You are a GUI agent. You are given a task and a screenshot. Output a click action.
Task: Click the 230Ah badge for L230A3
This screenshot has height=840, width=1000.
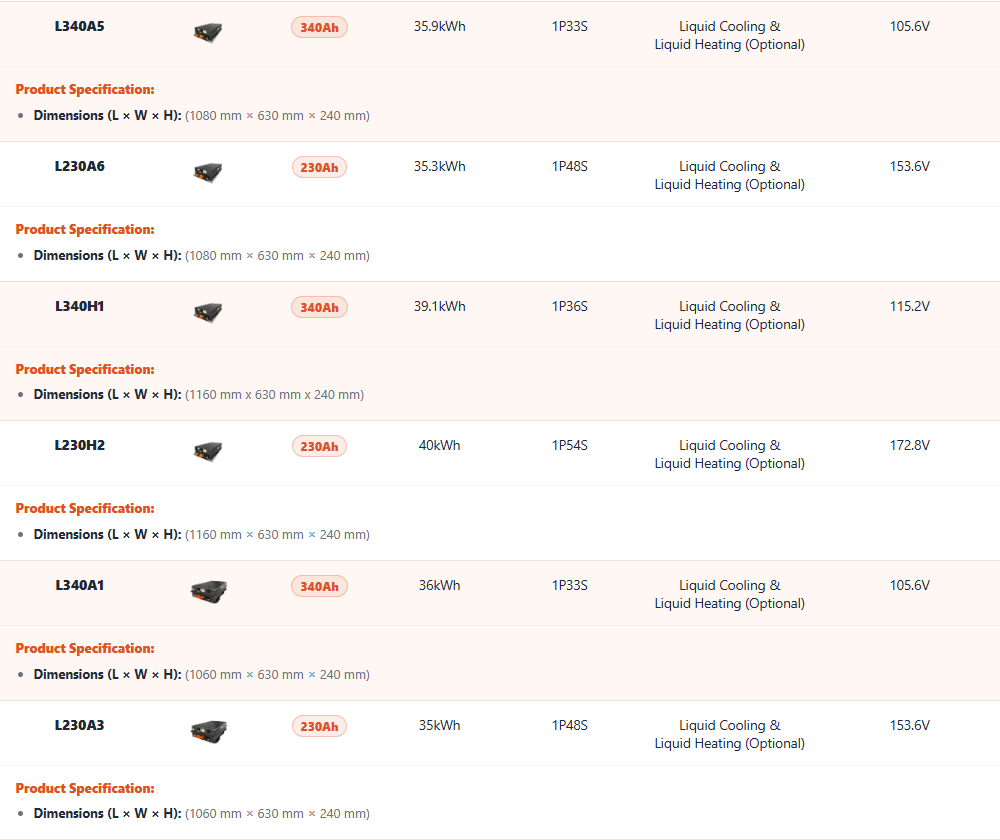319,727
